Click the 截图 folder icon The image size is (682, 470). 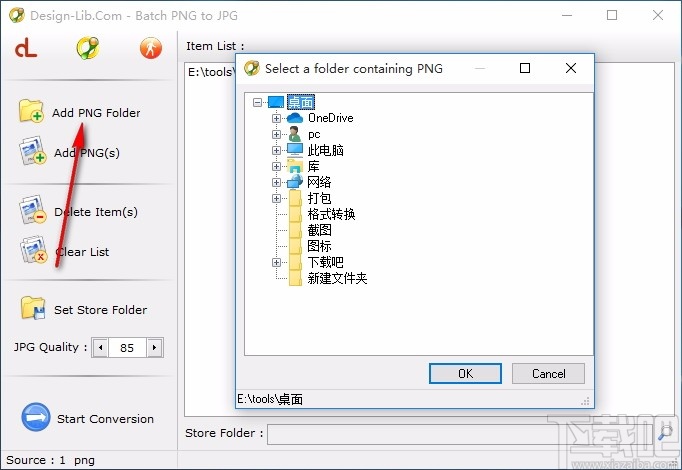(x=295, y=230)
